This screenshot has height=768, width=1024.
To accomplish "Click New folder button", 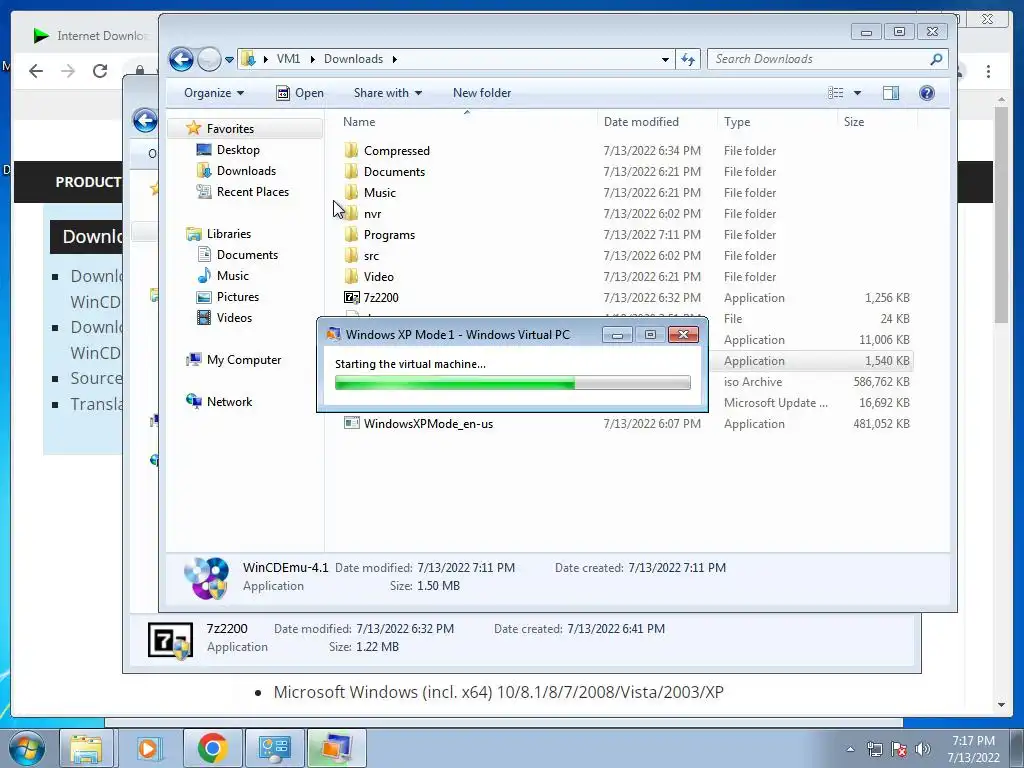I will click(x=482, y=93).
